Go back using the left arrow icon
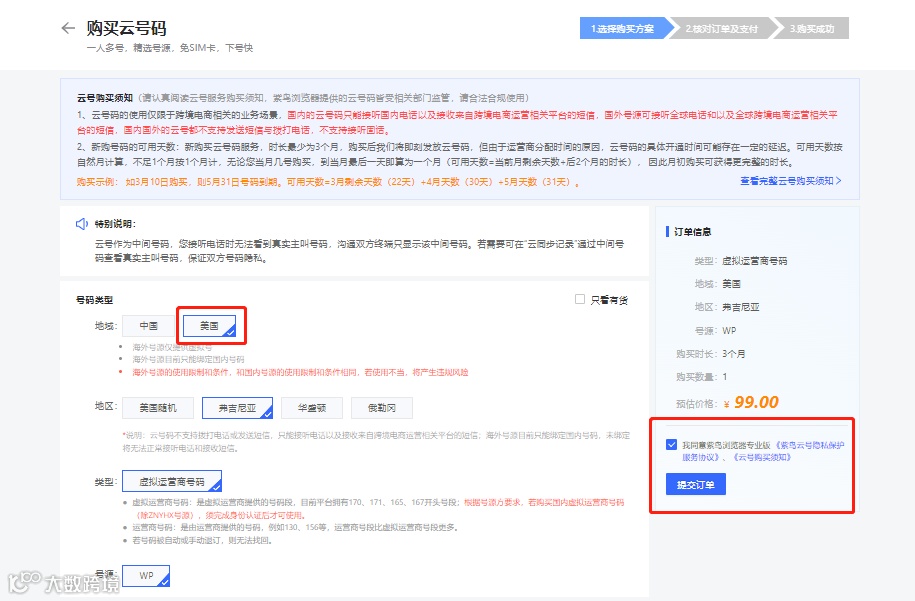 [x=70, y=30]
